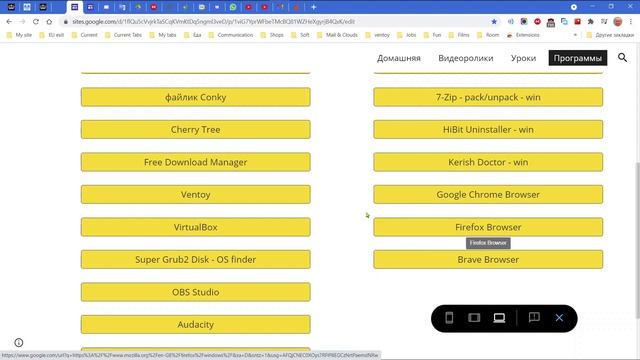Viewport: 640px width, 360px height.
Task: Open the Уроки page
Action: (x=523, y=58)
